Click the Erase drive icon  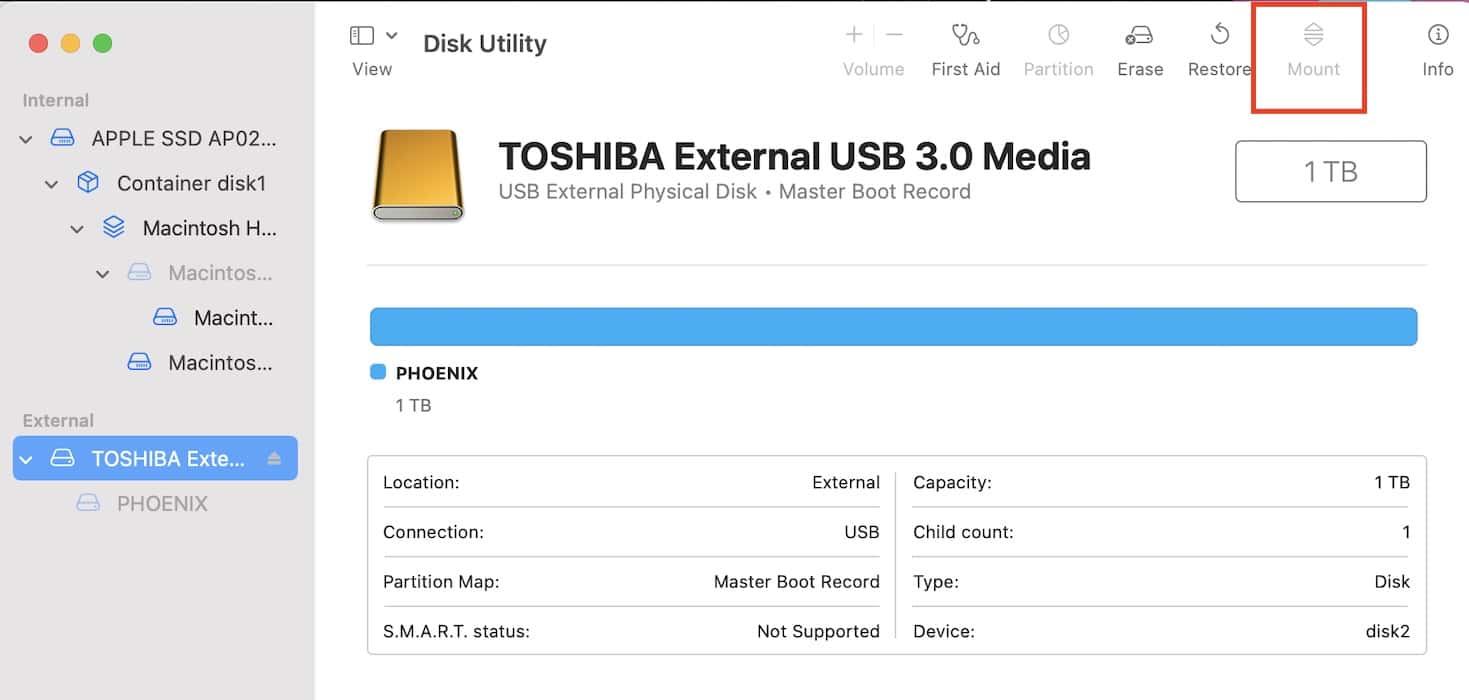pyautogui.click(x=1139, y=36)
